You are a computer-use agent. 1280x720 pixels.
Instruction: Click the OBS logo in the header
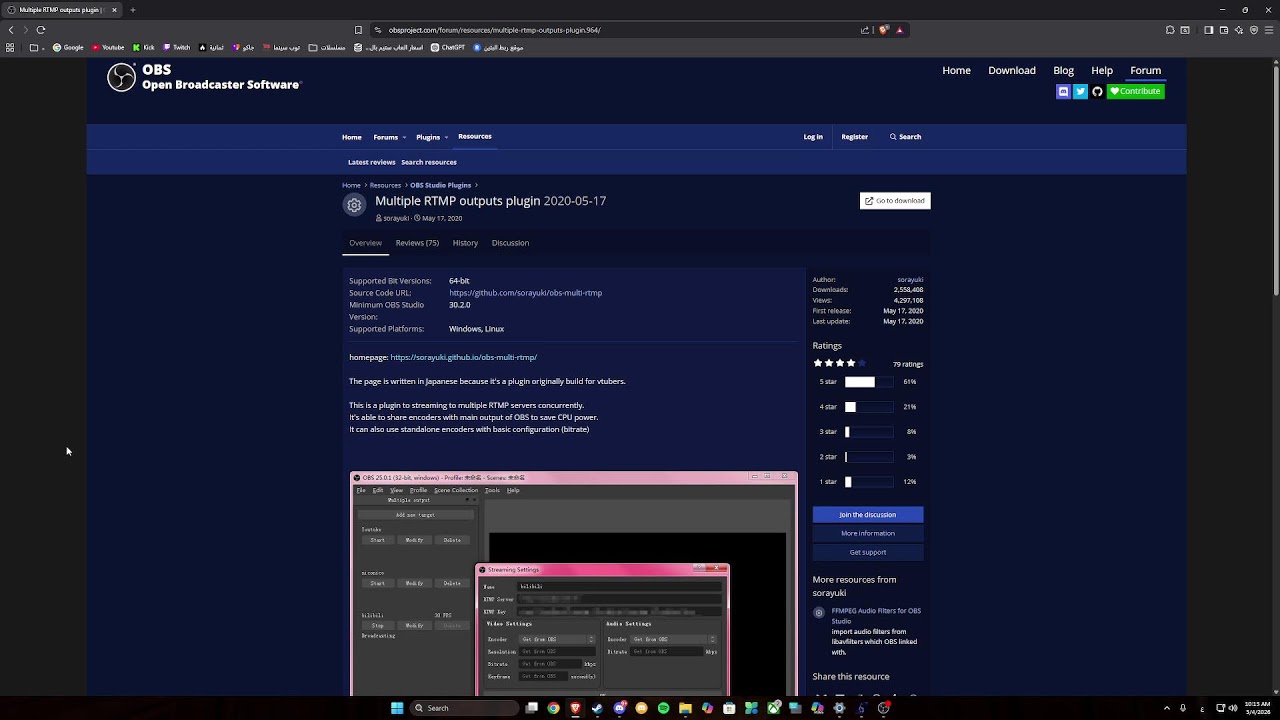(121, 77)
